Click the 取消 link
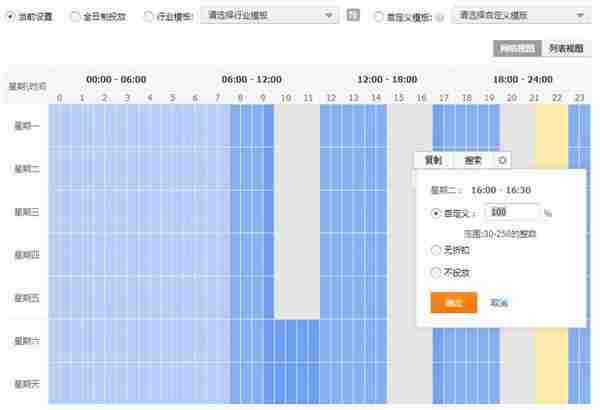600x410 pixels. (x=499, y=303)
